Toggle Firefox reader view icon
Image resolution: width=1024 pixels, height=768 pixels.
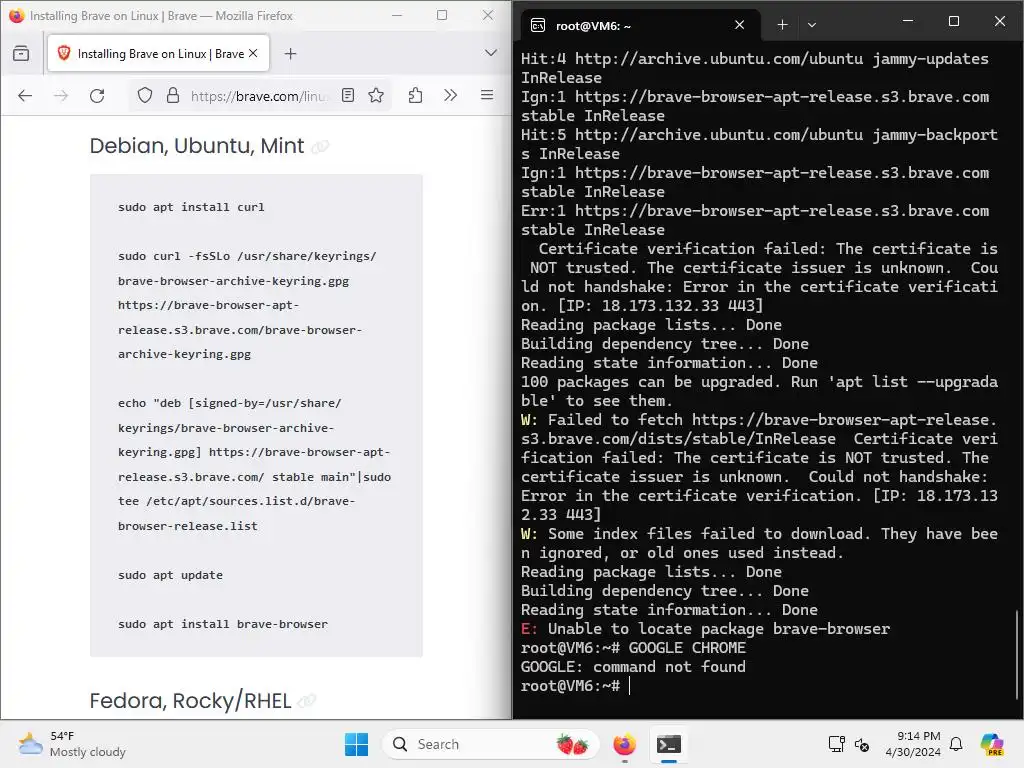[348, 95]
